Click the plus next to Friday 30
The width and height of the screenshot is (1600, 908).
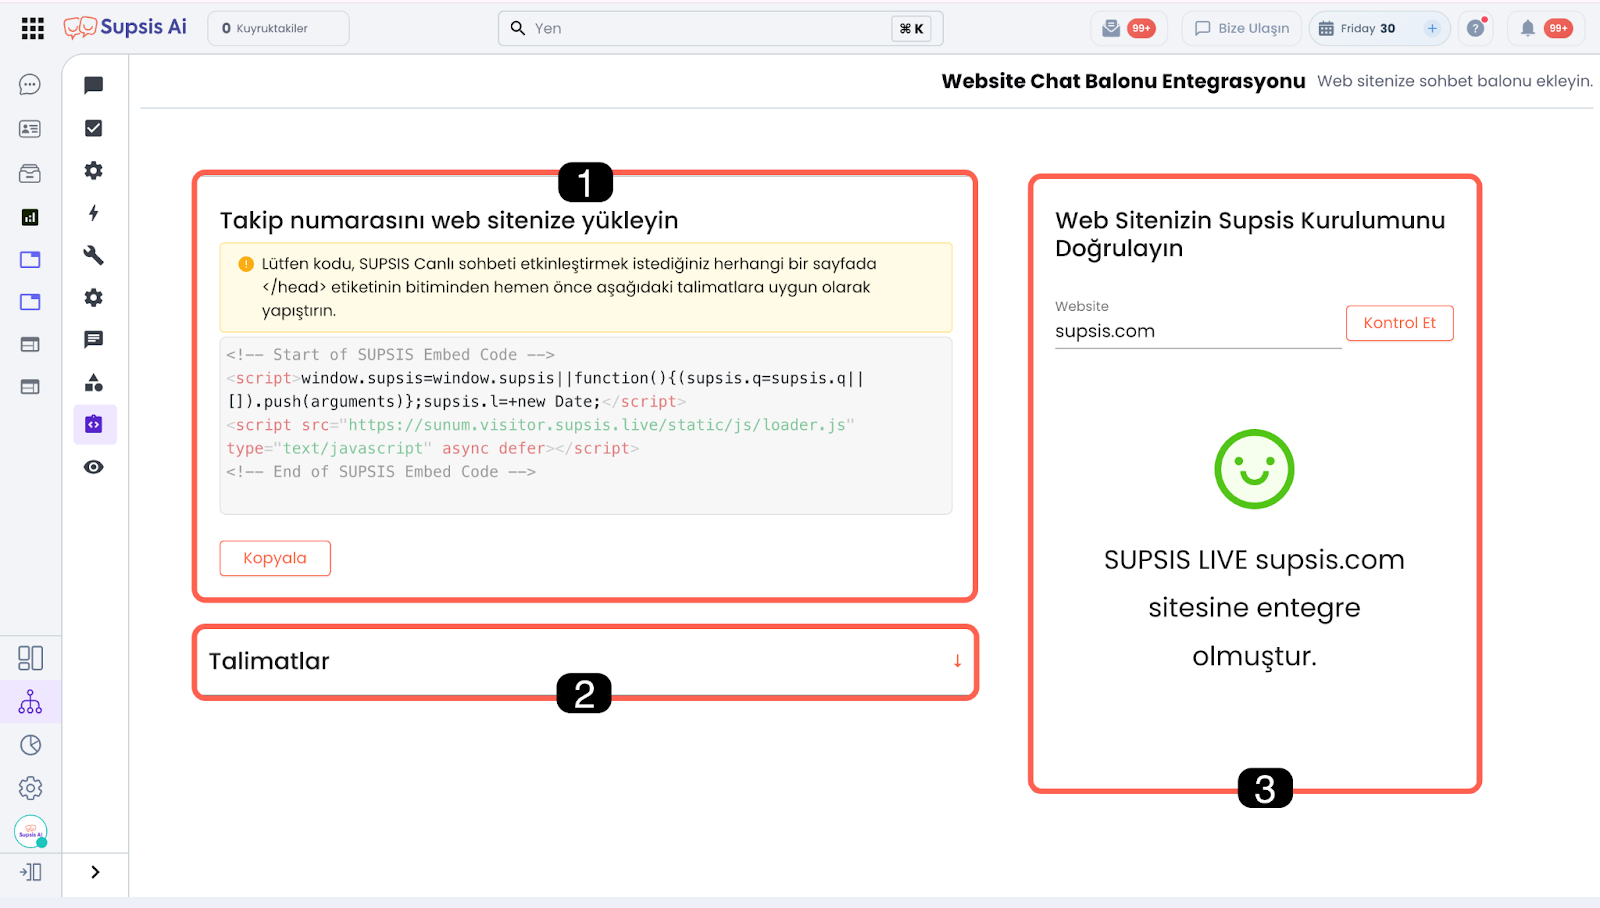[1432, 28]
